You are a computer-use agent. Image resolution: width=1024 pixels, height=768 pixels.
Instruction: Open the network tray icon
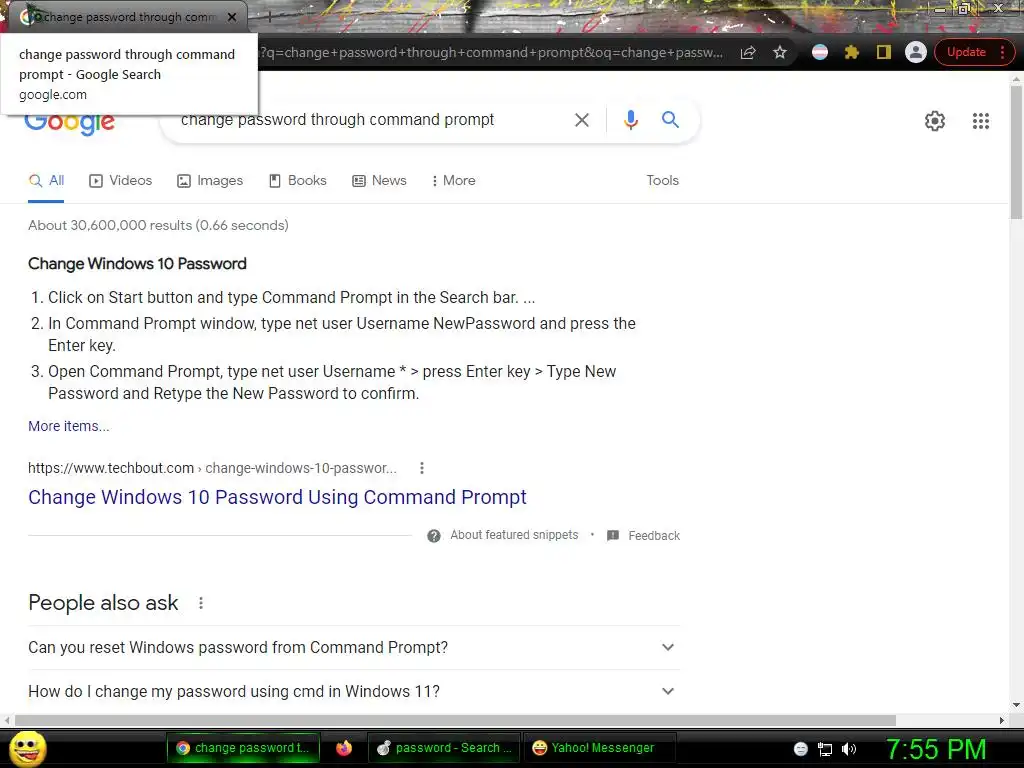click(x=825, y=749)
